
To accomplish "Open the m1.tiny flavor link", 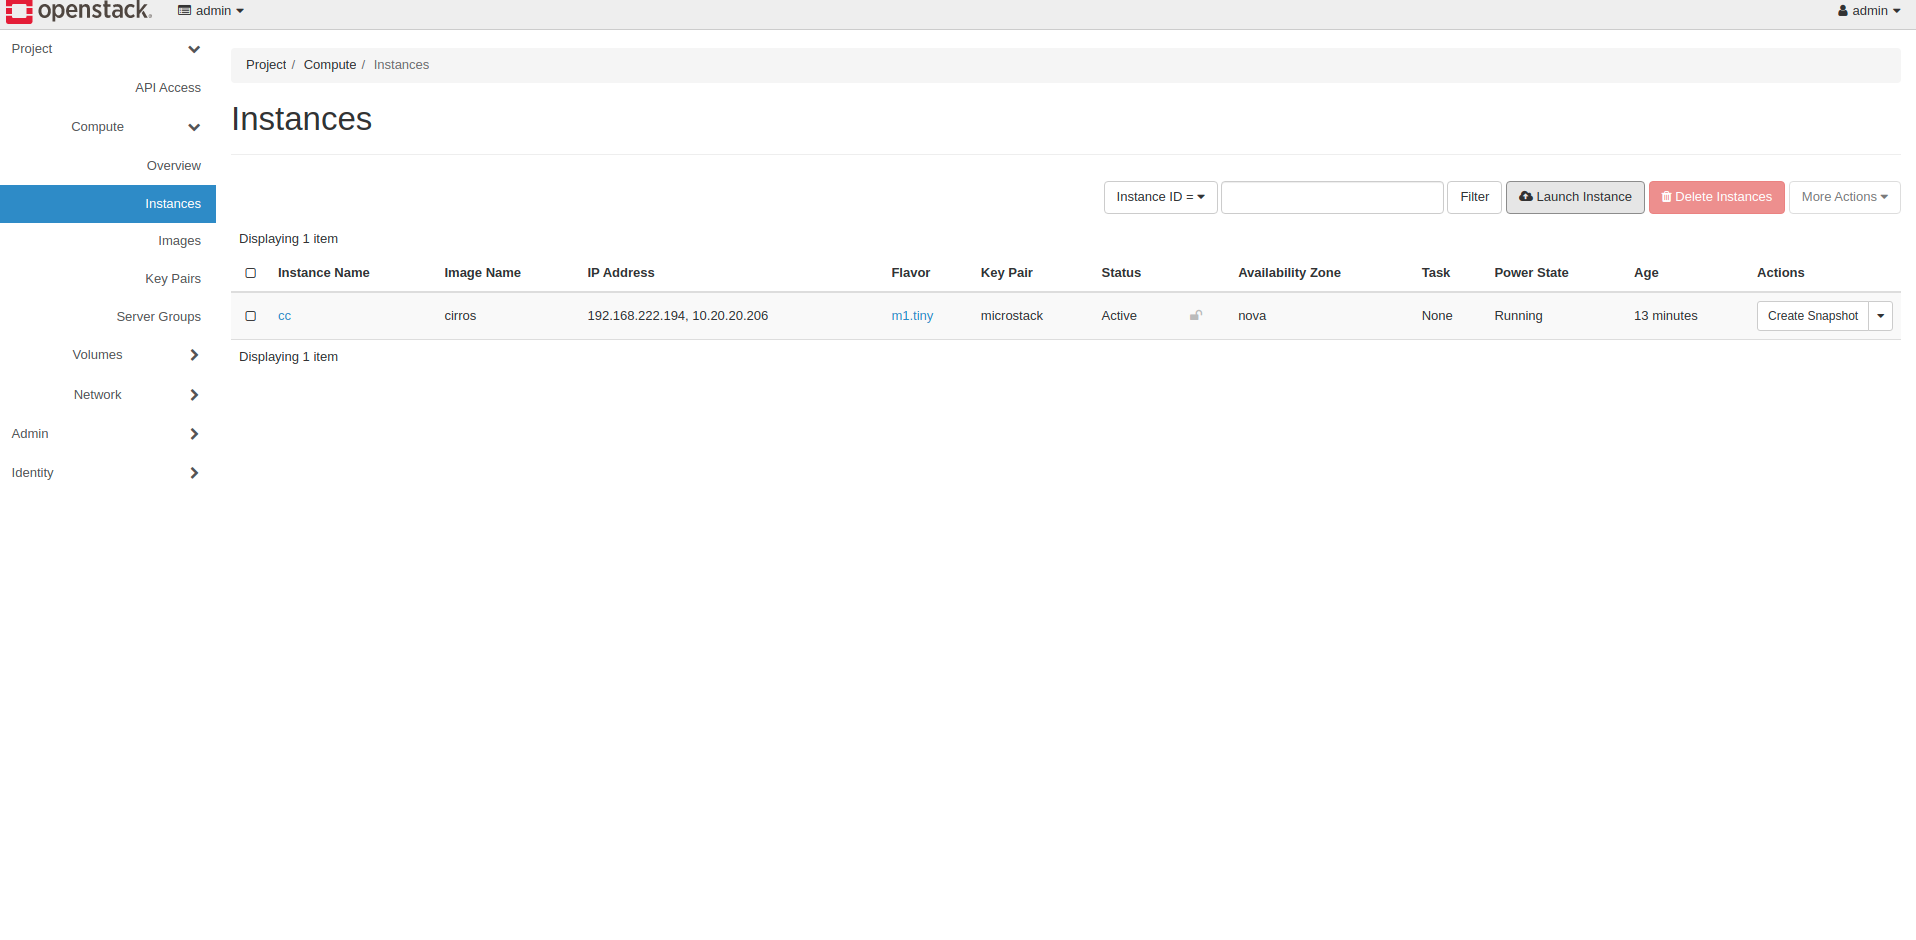I will [x=912, y=316].
